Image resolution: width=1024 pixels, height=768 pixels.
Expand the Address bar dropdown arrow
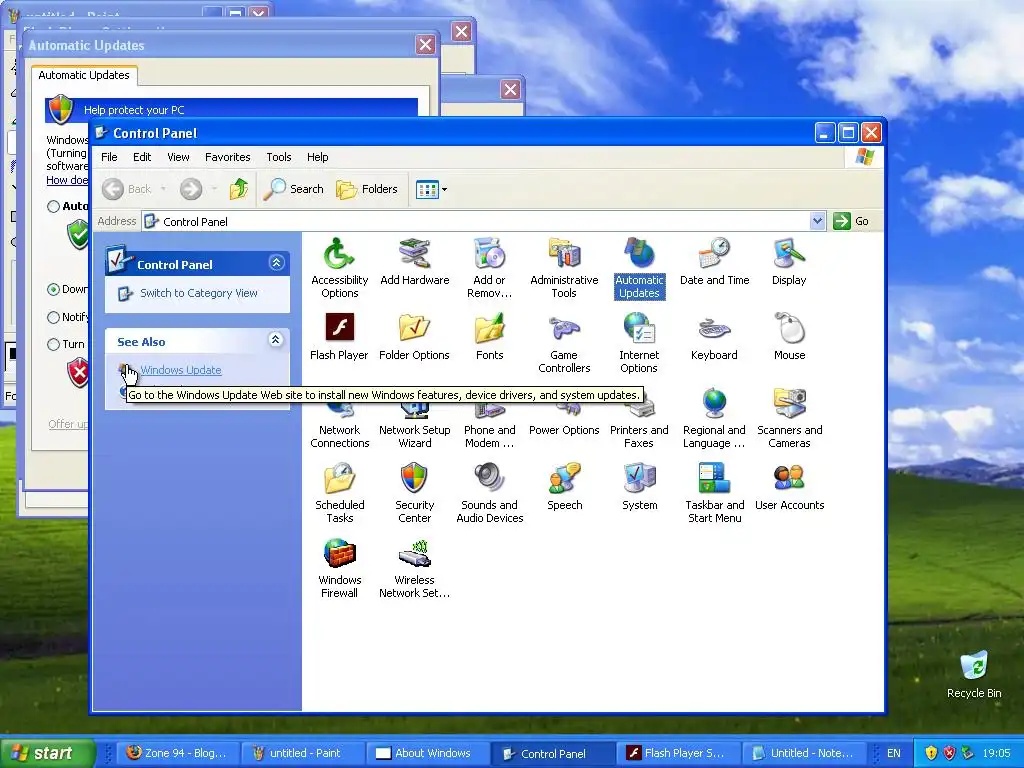coord(817,221)
